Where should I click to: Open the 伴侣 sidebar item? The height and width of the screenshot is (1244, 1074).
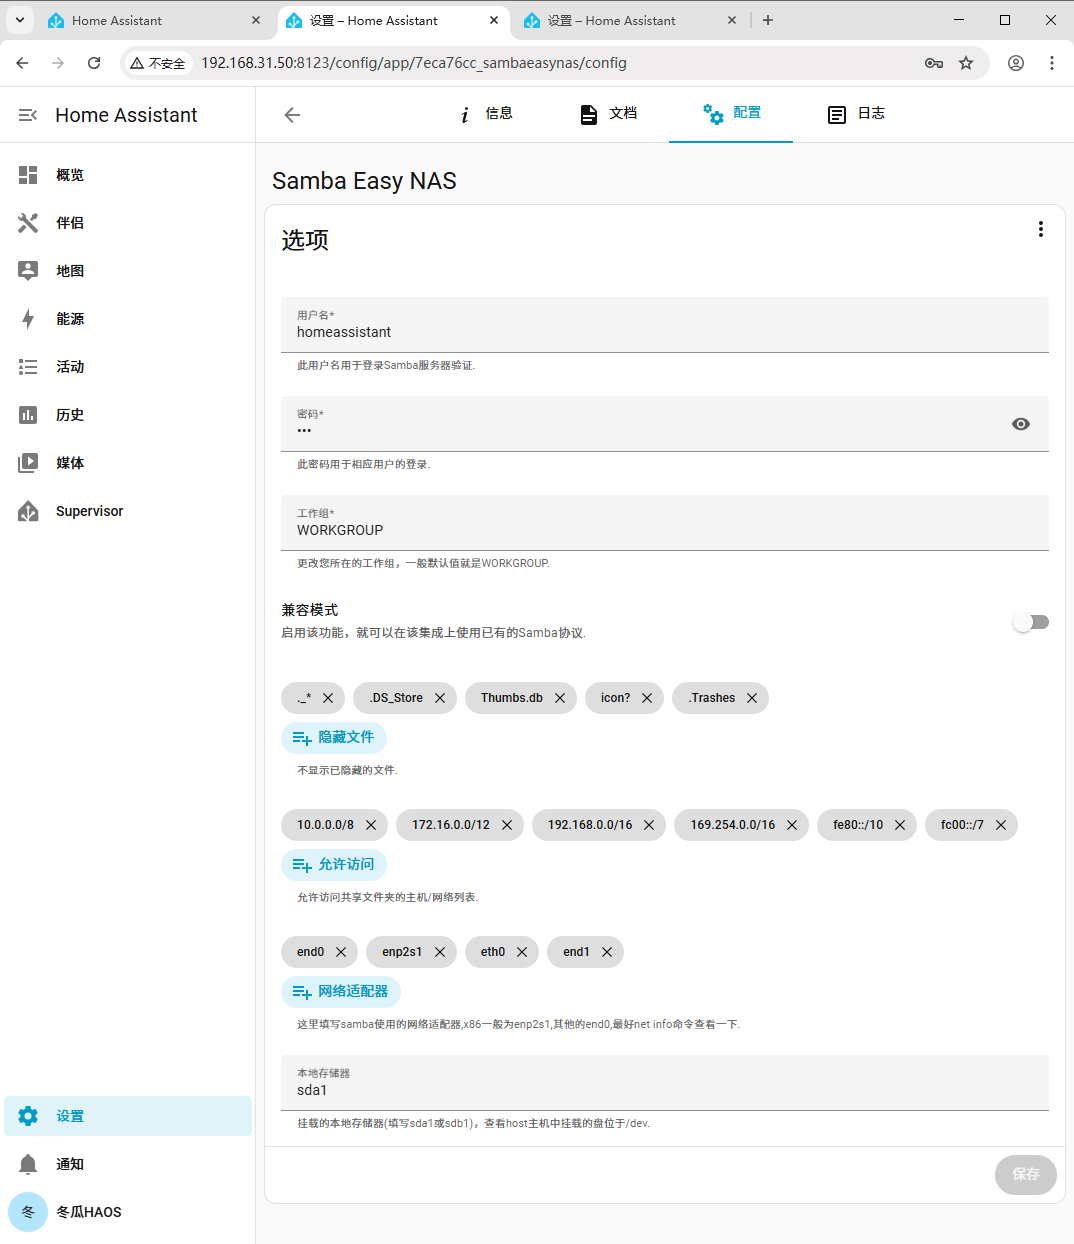point(128,223)
